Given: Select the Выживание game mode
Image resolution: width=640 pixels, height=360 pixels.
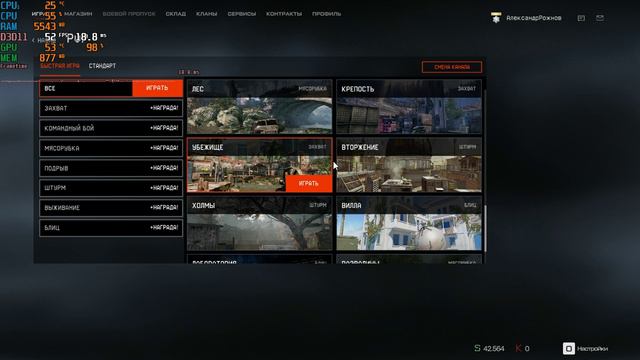Looking at the screenshot, I should [111, 208].
